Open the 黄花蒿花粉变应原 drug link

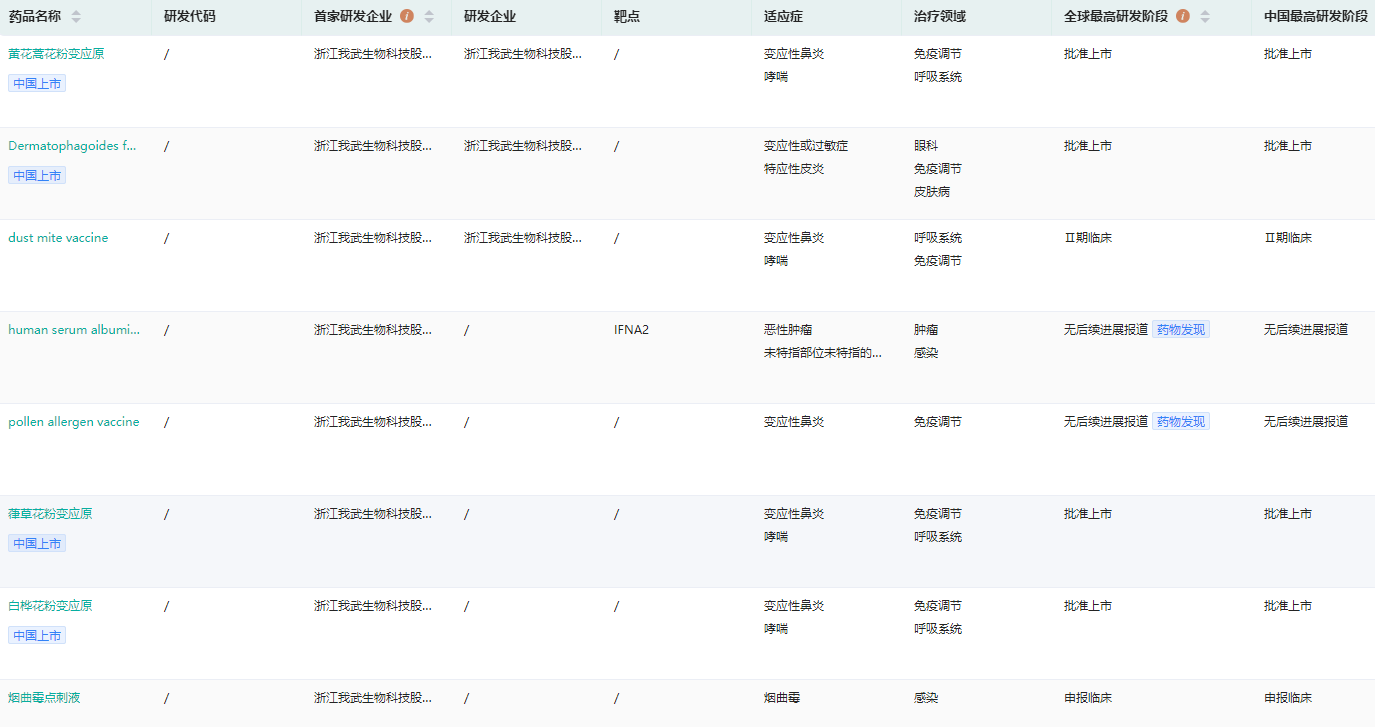point(56,54)
